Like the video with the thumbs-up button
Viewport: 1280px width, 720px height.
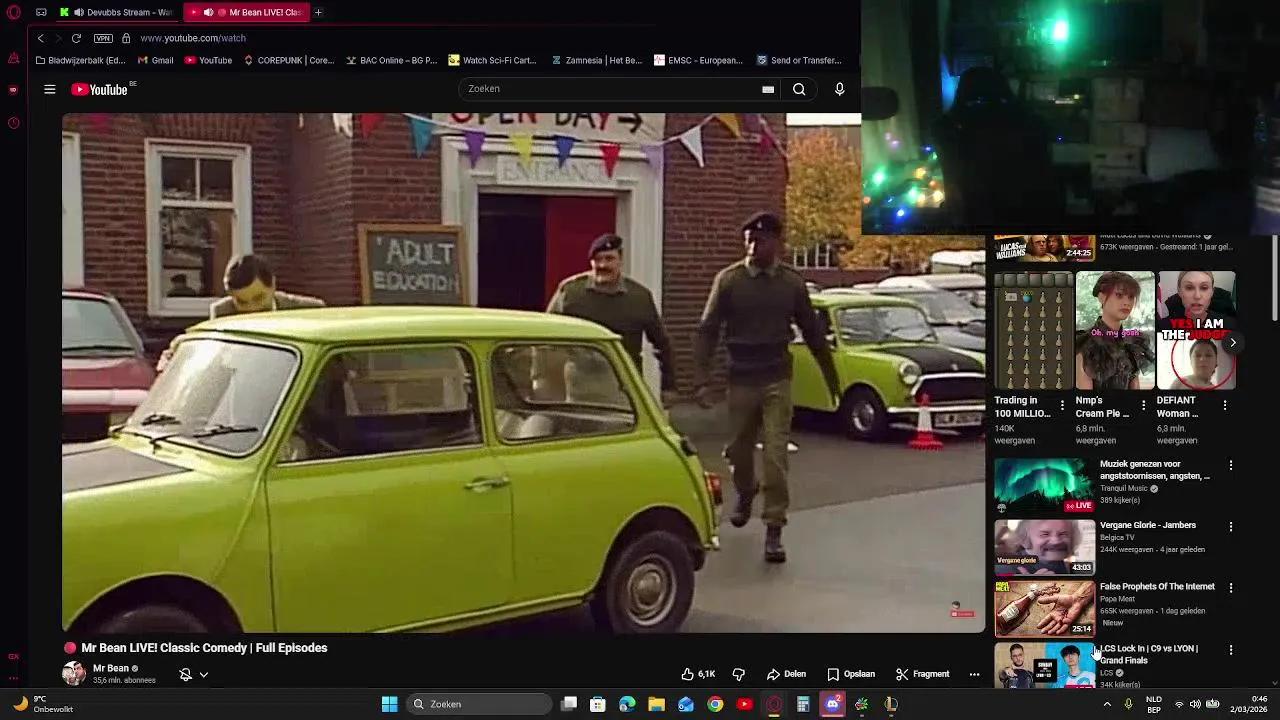[x=698, y=674]
